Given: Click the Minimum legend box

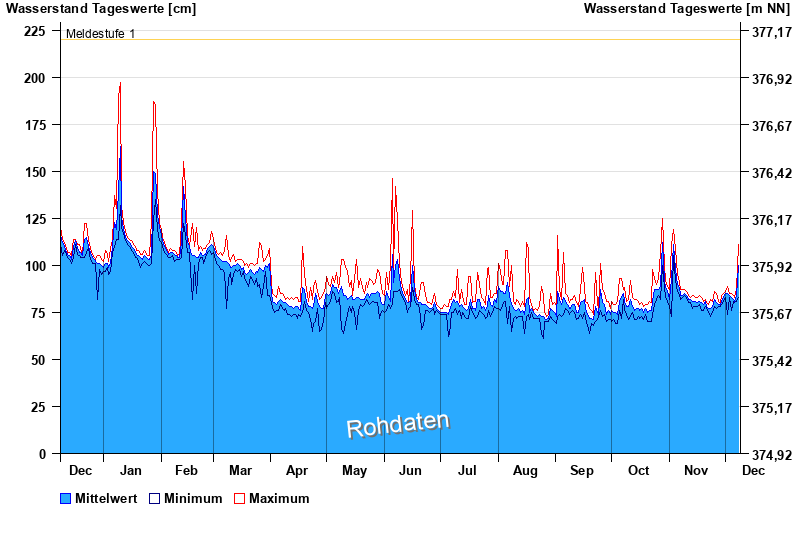Looking at the screenshot, I should 154,498.
